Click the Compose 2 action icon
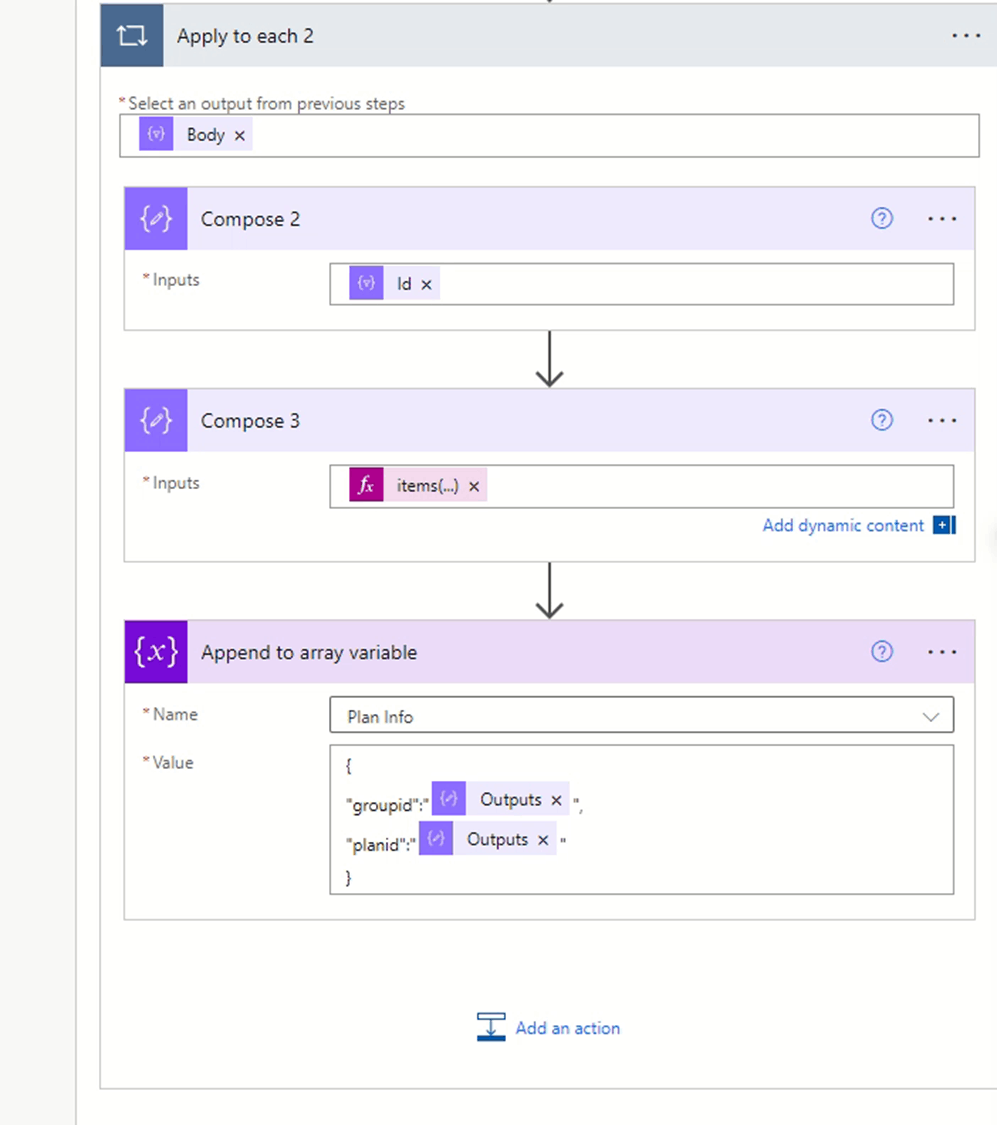The width and height of the screenshot is (997, 1125). tap(156, 219)
